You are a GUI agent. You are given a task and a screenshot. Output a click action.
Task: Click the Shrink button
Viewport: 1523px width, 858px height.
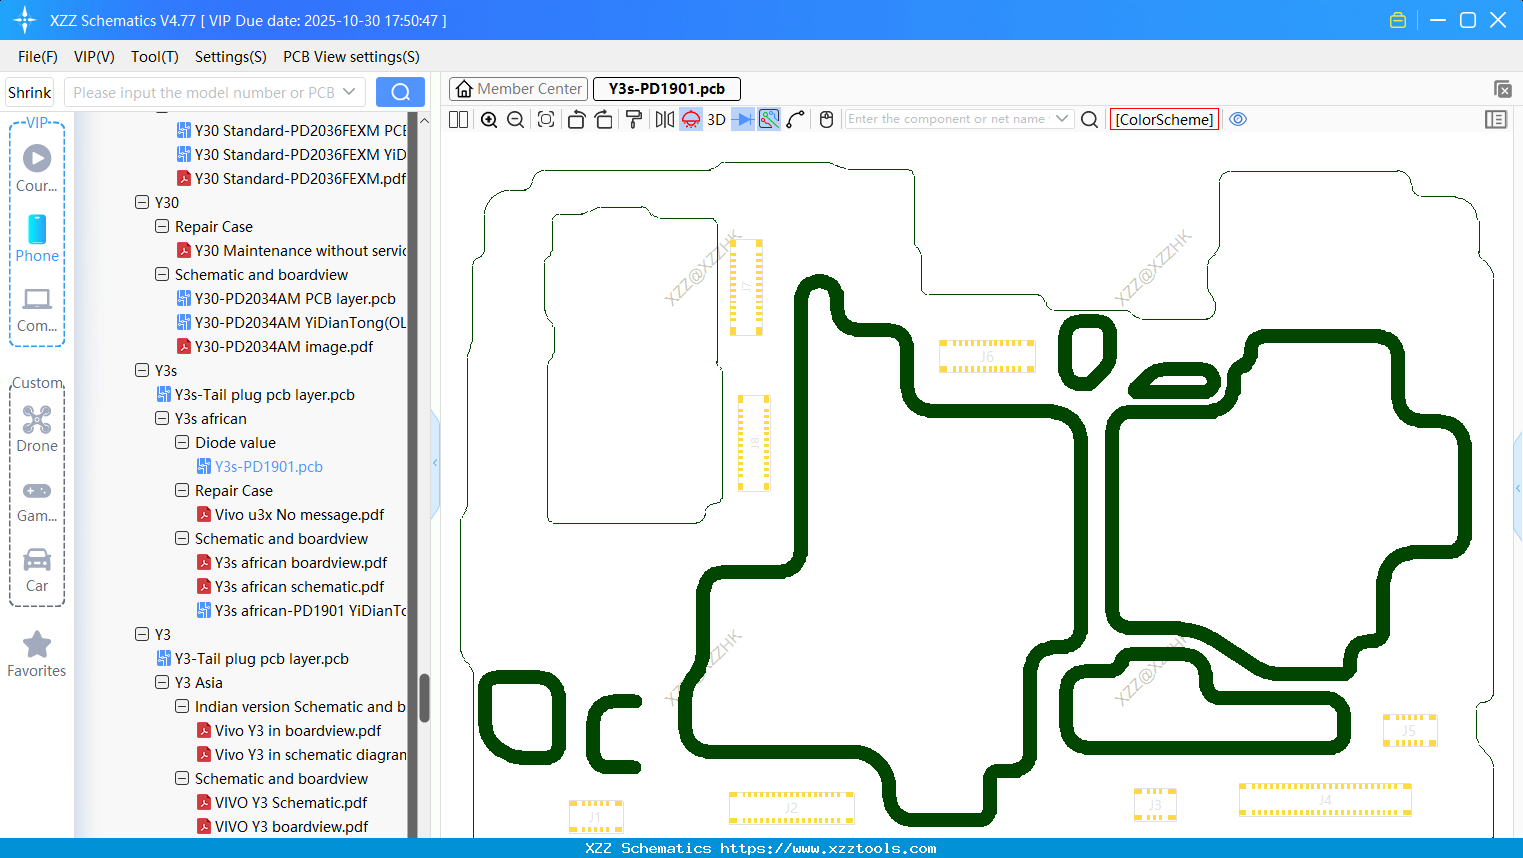click(30, 92)
